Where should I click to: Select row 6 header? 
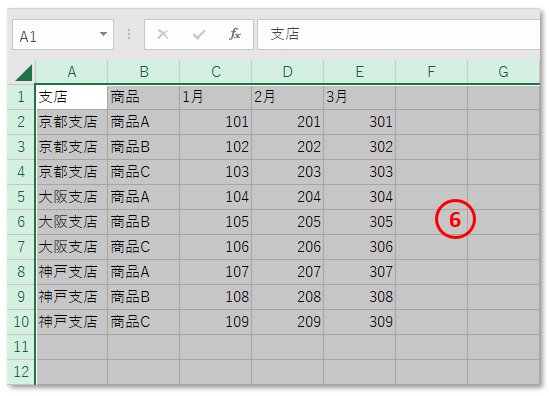[21, 222]
